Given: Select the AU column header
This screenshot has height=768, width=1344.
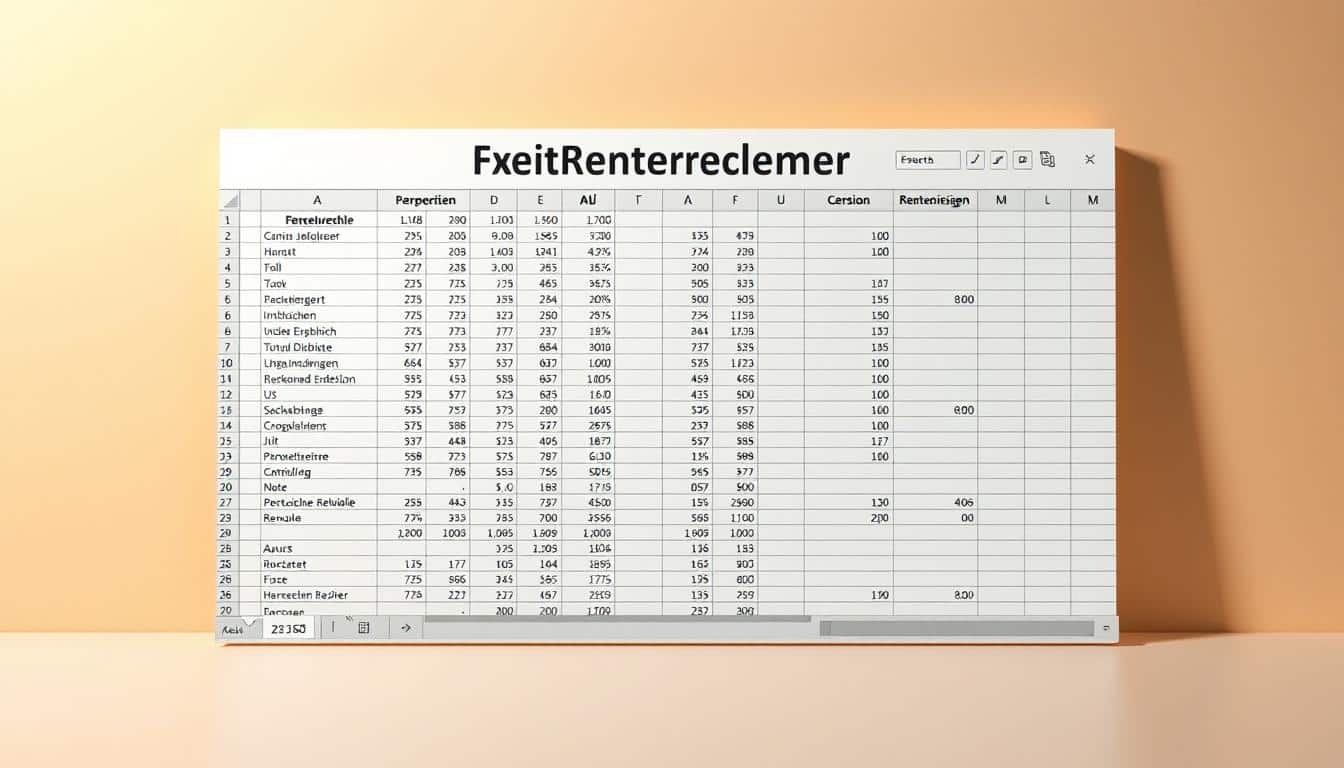Looking at the screenshot, I should click(589, 200).
